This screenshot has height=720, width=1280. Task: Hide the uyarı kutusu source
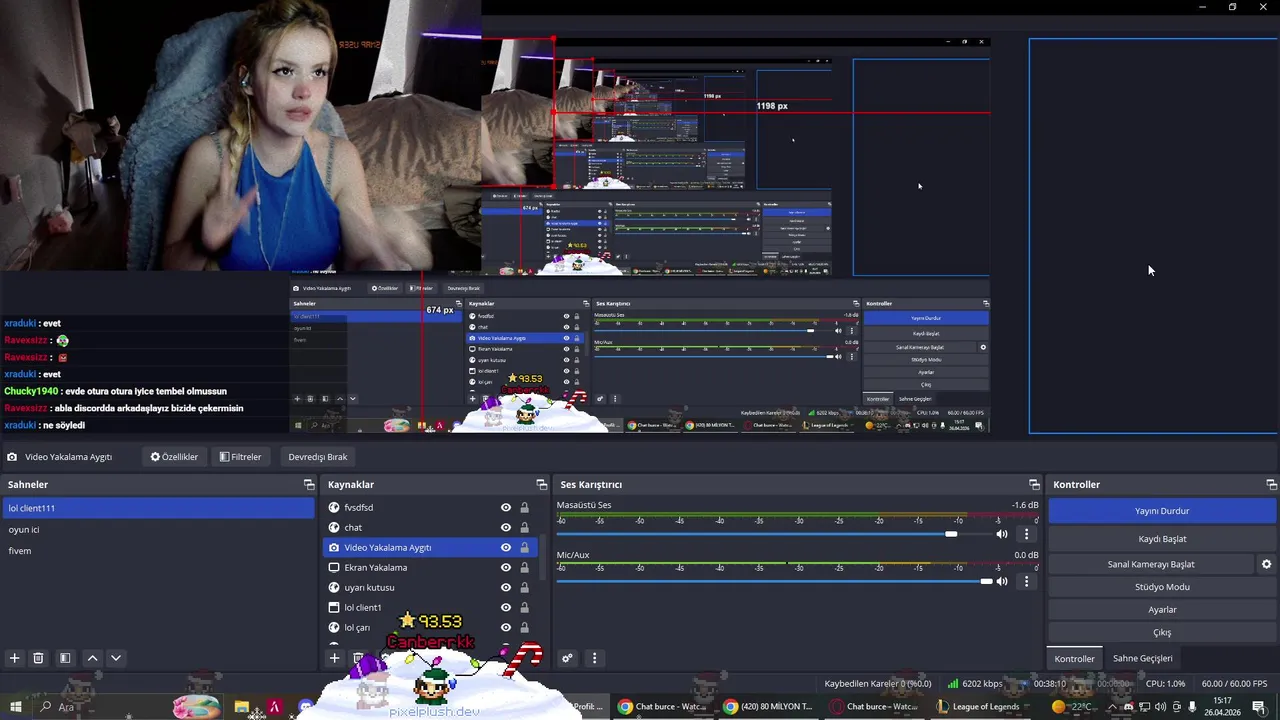click(506, 588)
